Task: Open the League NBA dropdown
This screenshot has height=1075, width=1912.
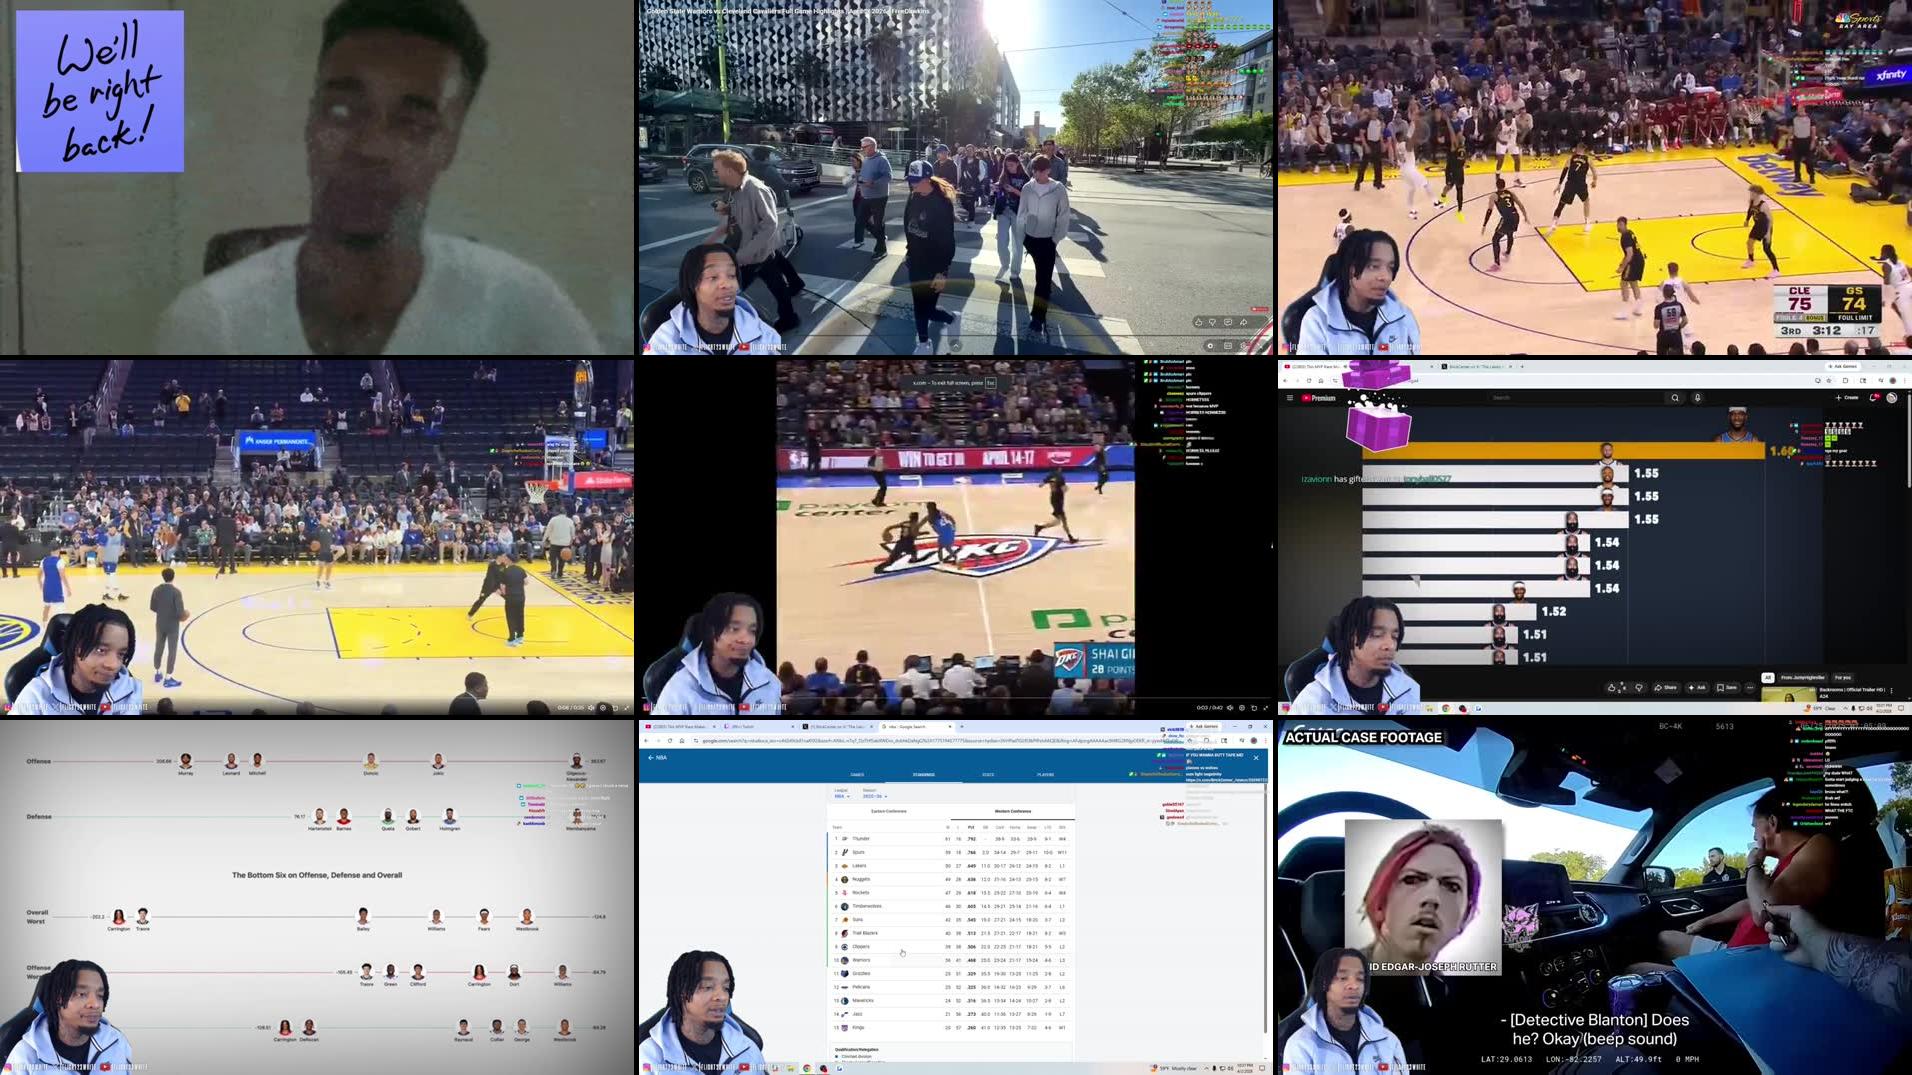Action: (843, 796)
